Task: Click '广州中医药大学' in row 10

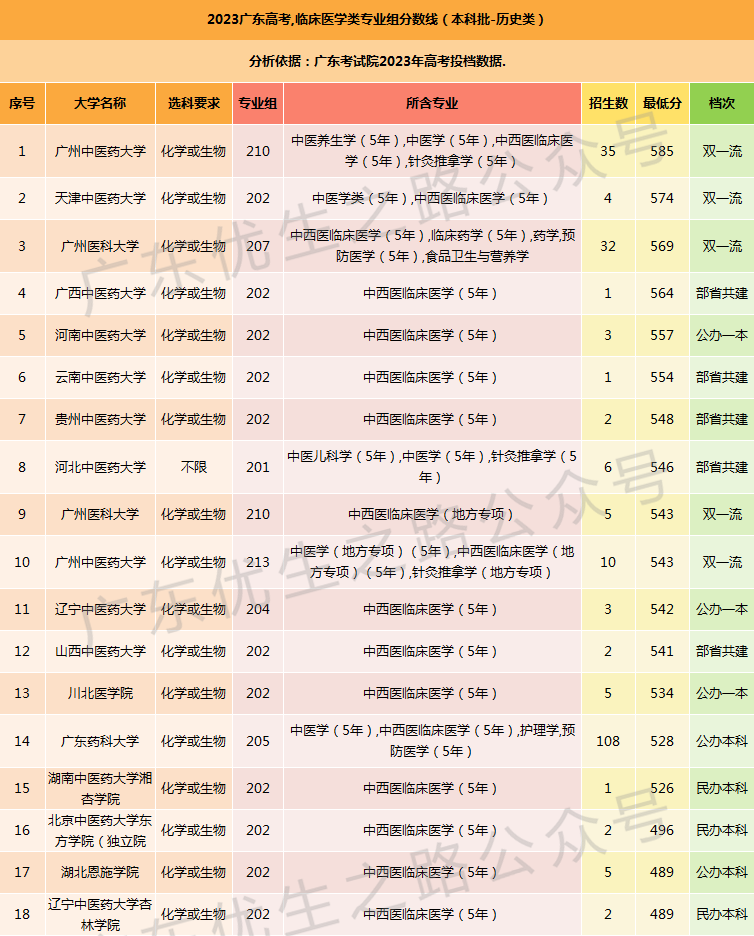Action: tap(100, 562)
